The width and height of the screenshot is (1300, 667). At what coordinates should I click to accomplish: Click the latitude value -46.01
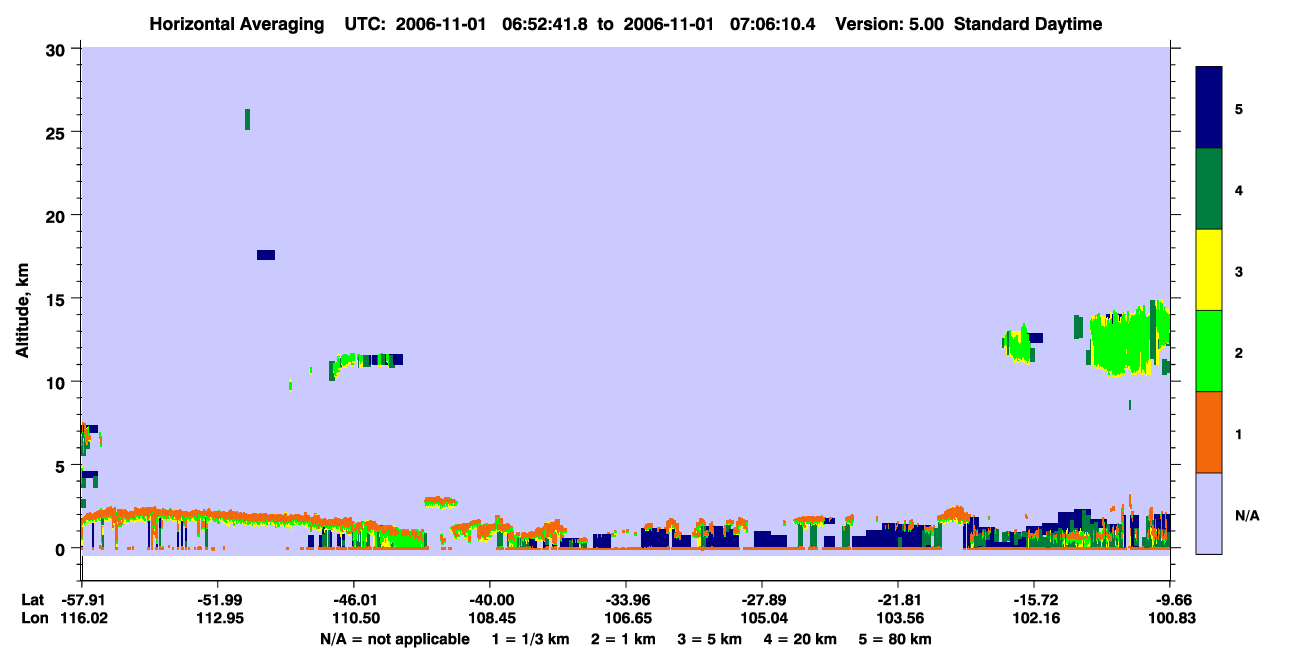tap(354, 599)
